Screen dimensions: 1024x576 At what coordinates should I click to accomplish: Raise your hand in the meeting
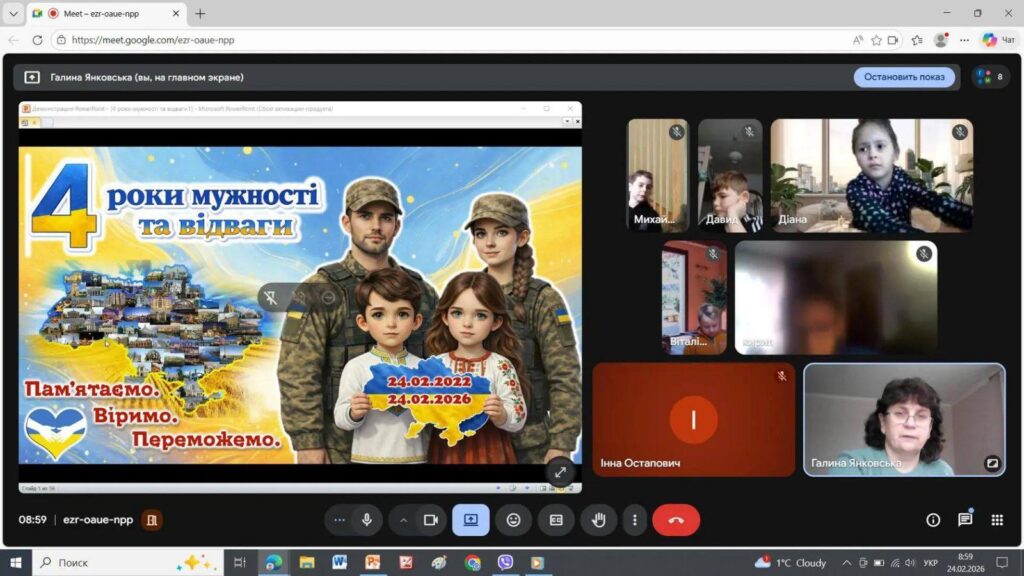599,520
